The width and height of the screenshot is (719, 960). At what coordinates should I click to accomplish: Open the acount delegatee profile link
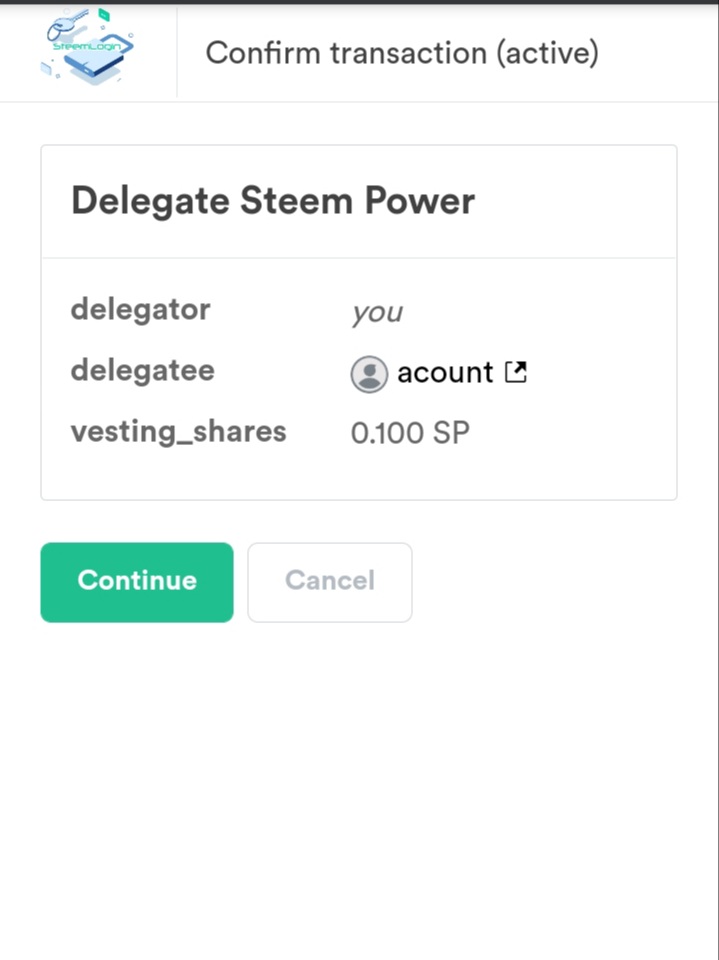pos(445,372)
